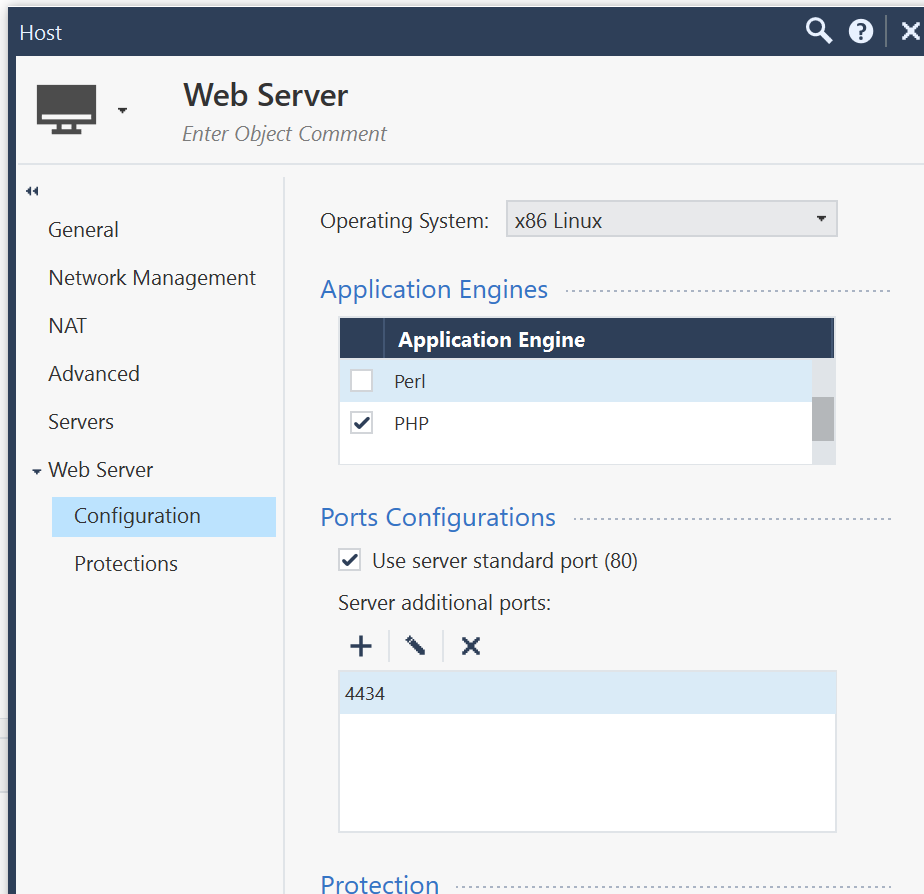Open the Operating System dropdown

[x=671, y=220]
